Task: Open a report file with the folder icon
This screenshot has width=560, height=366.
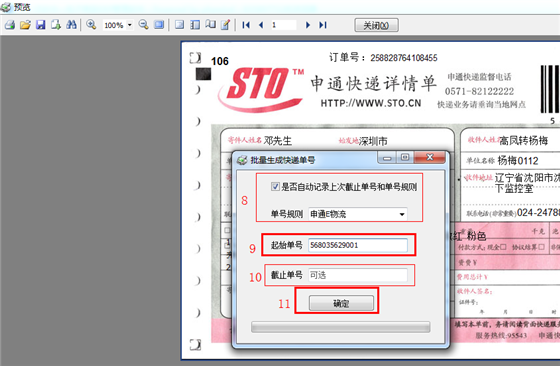Action: pos(25,25)
